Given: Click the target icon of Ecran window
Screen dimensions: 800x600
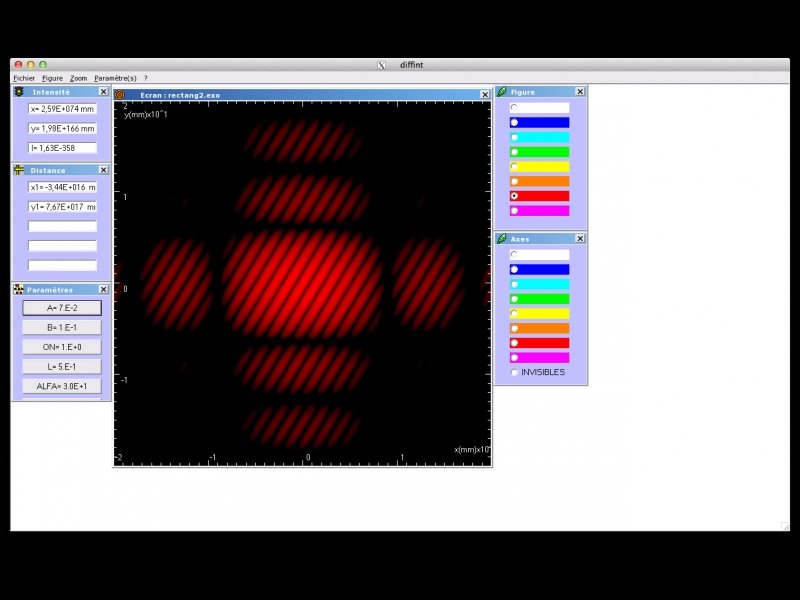Looking at the screenshot, I should click(120, 95).
